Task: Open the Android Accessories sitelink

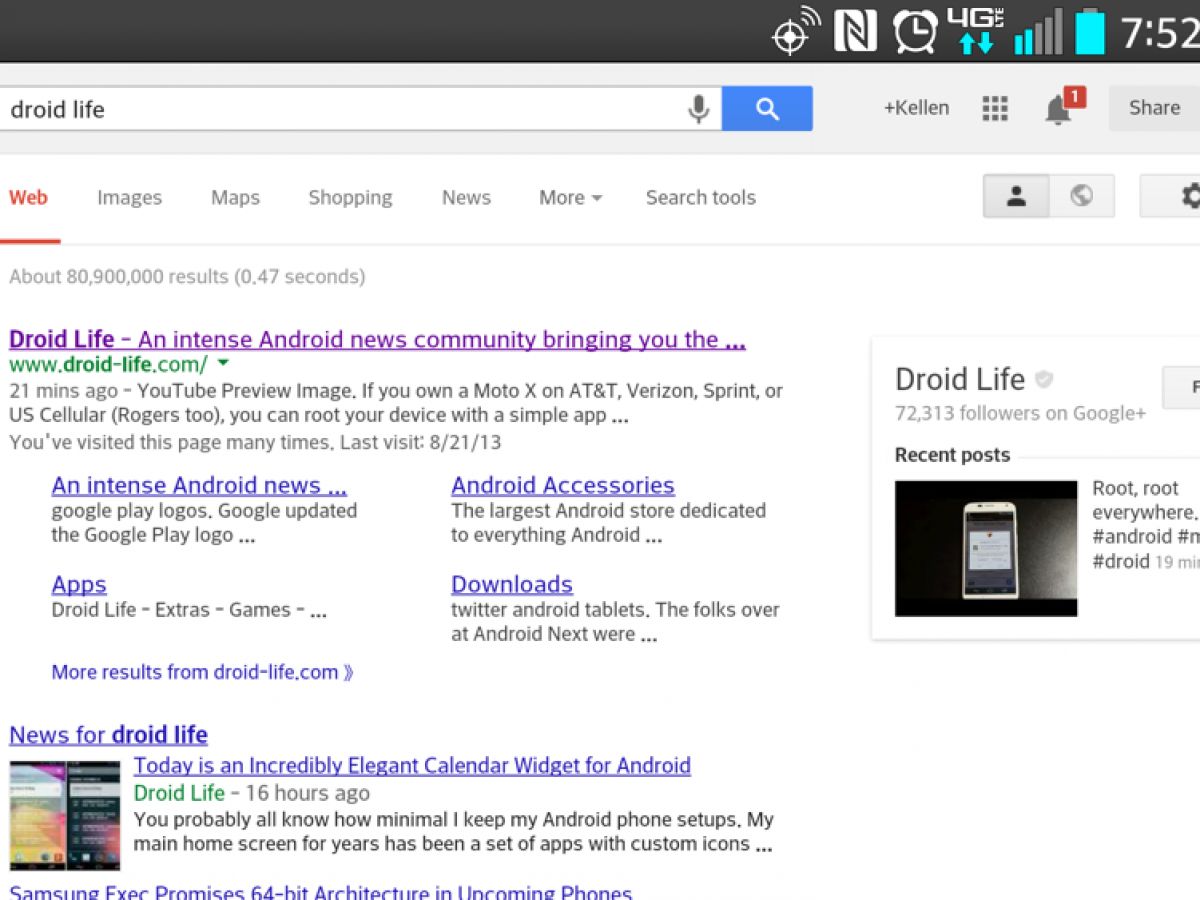Action: (x=562, y=486)
